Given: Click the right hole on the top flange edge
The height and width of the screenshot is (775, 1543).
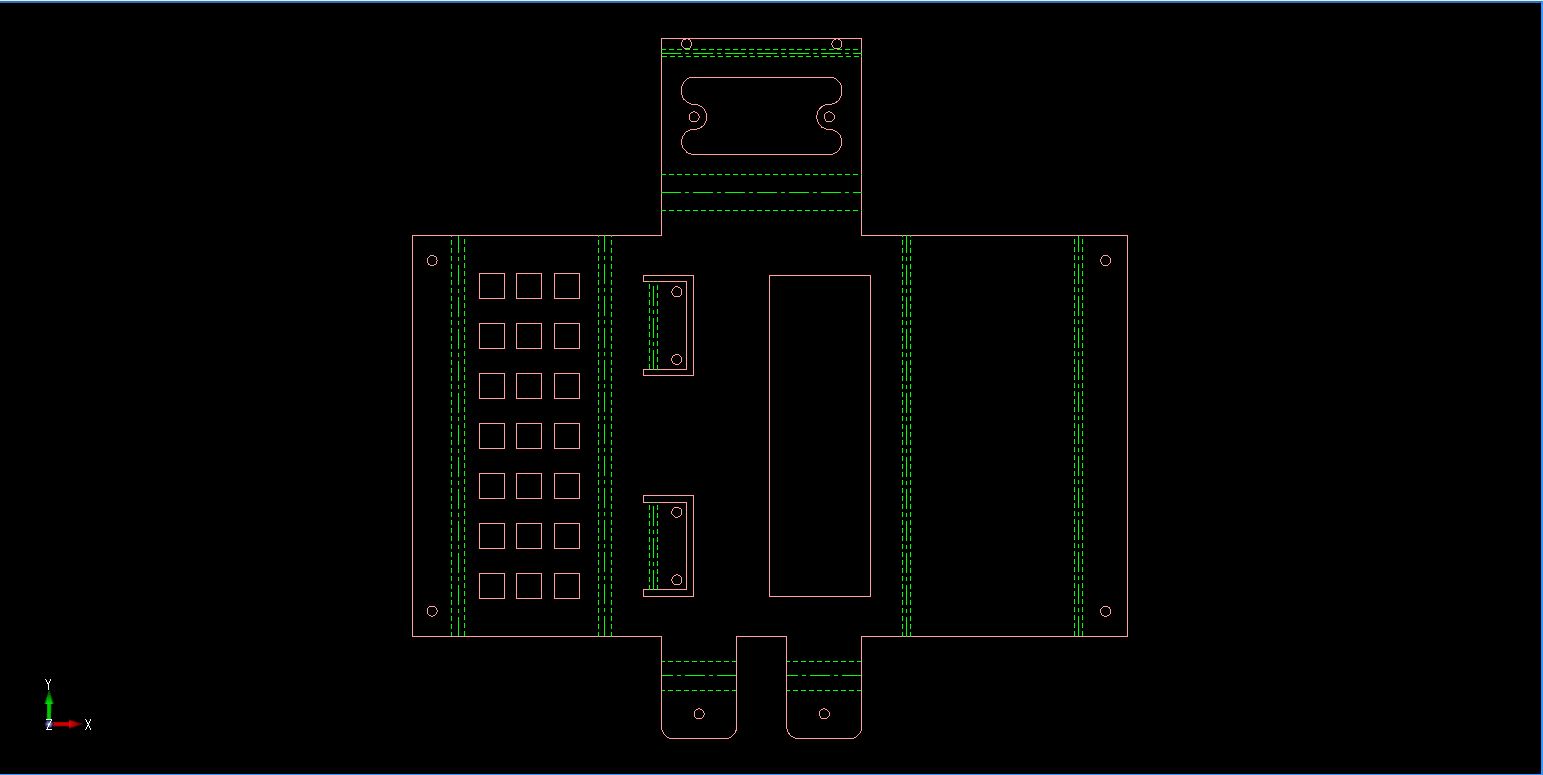Looking at the screenshot, I should [x=837, y=43].
